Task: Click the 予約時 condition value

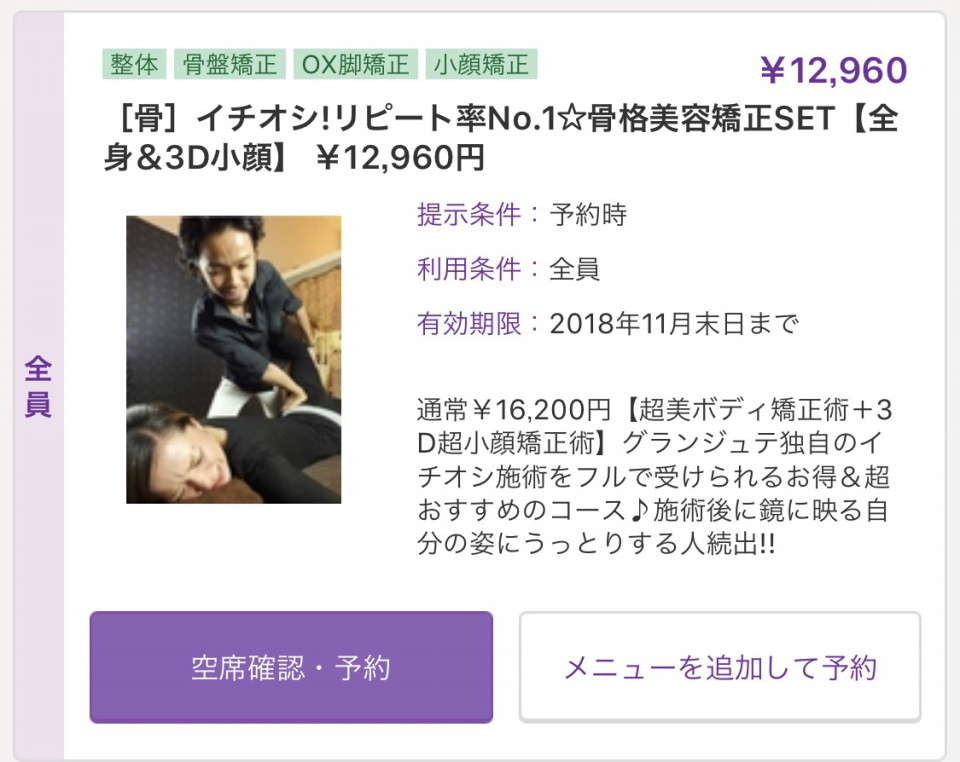Action: tap(588, 215)
